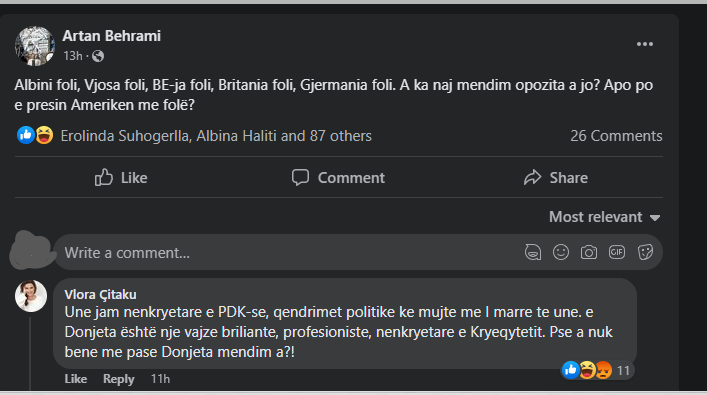Viewport: 707px width, 395px height.
Task: Like Vlora Çitaku's comment
Action: pyautogui.click(x=75, y=379)
